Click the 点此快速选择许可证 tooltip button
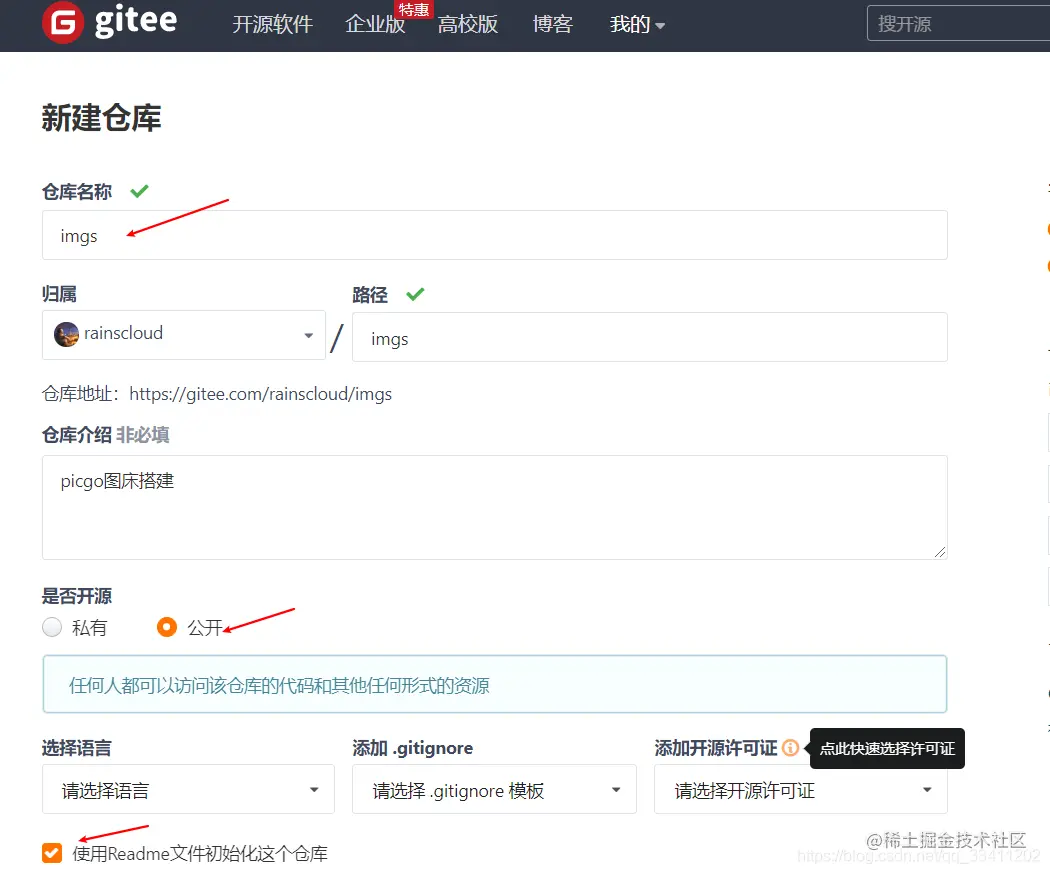This screenshot has width=1050, height=874. pyautogui.click(x=887, y=748)
